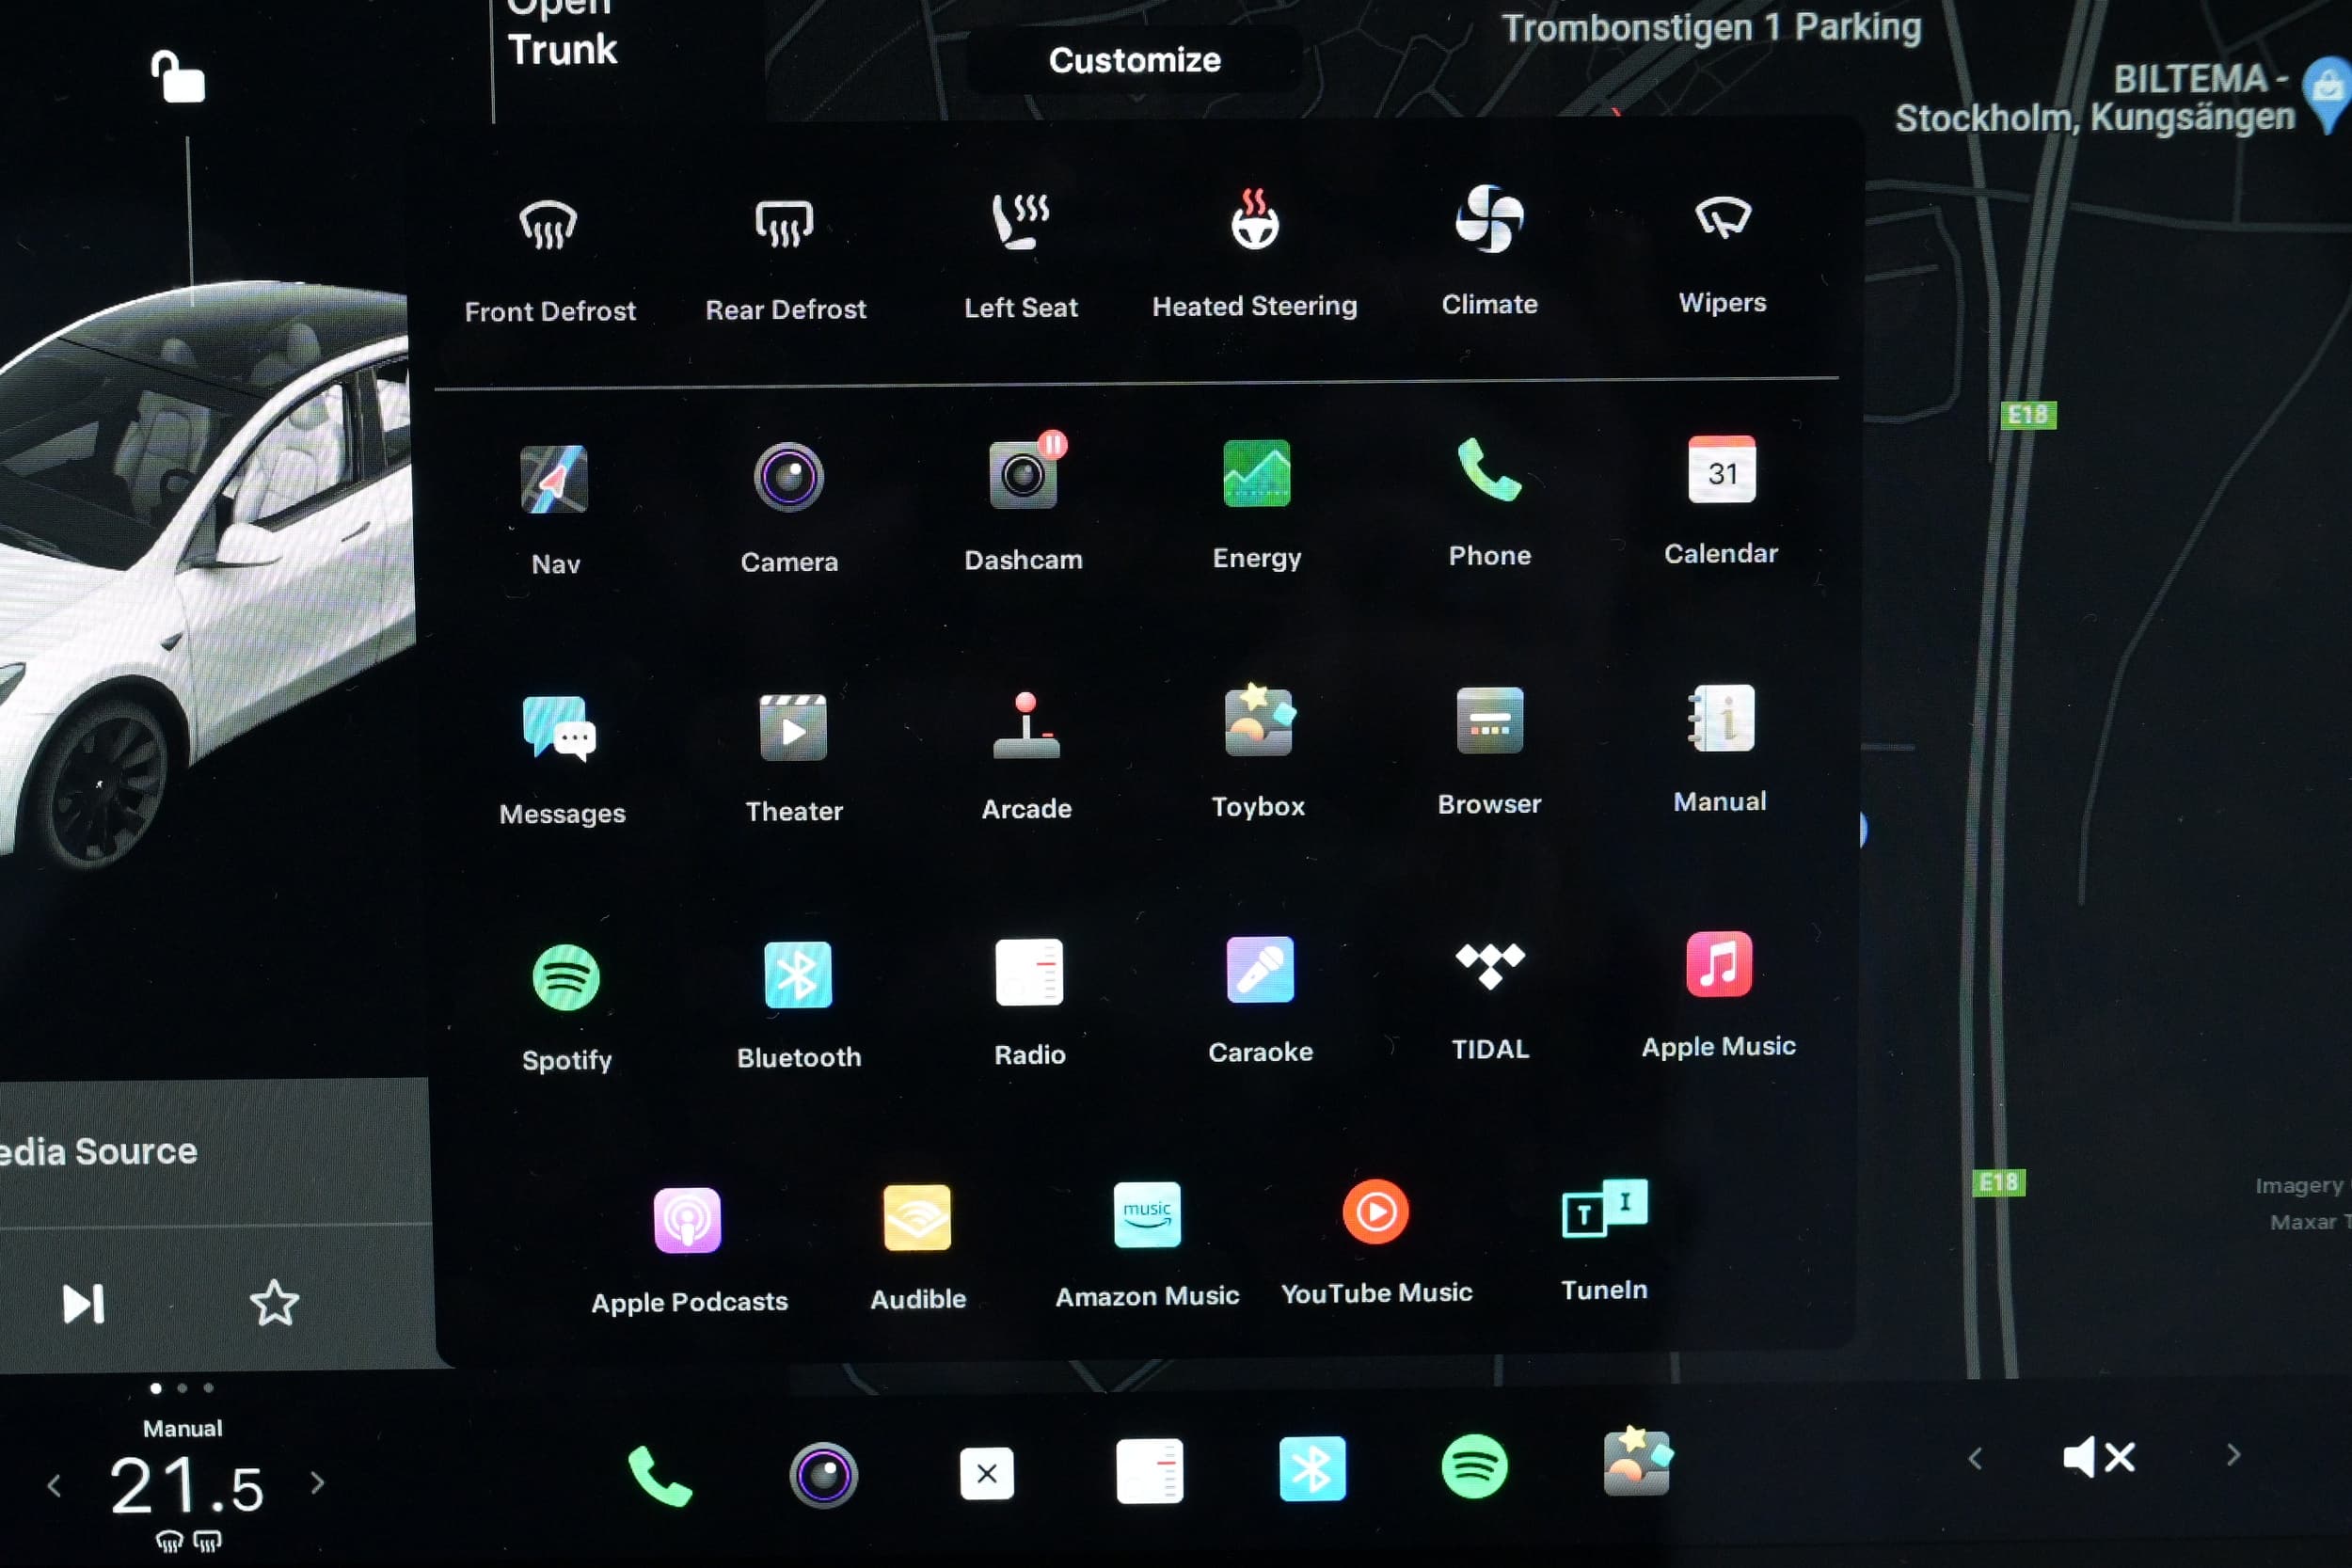Viewport: 2352px width, 1568px height.
Task: Open the Arcade app icon
Action: coord(1026,726)
